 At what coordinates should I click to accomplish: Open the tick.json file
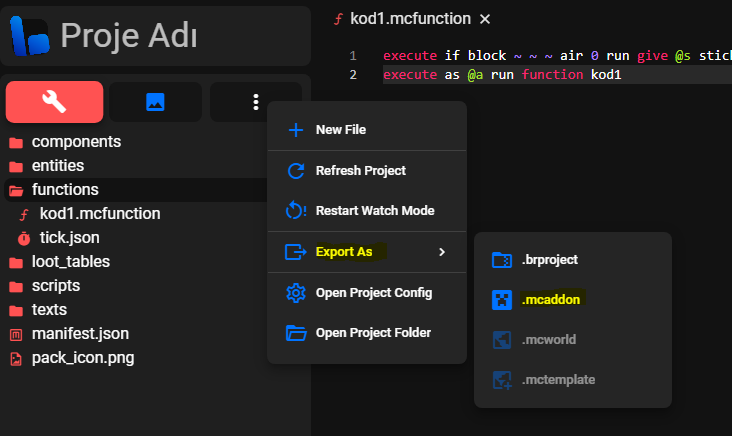coord(69,238)
